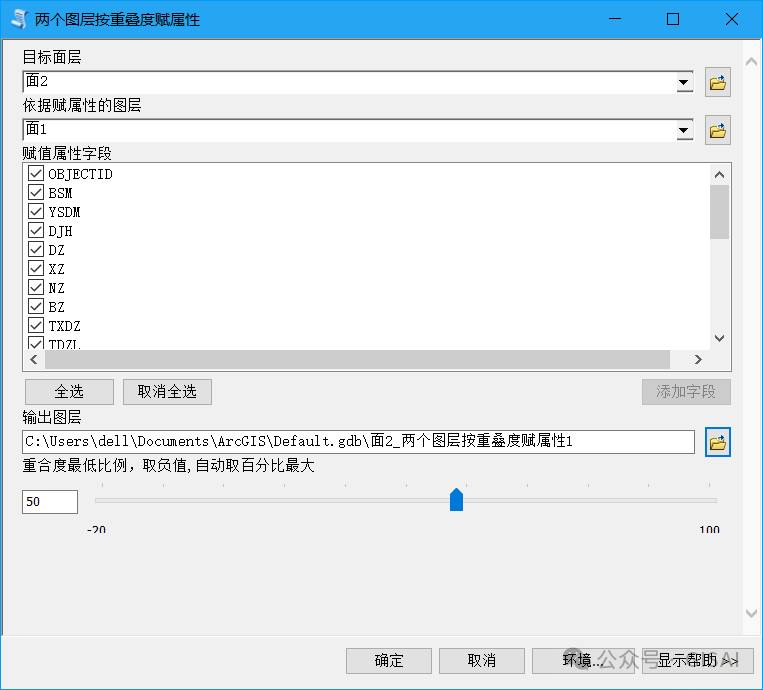Viewport: 763px width, 690px height.
Task: Click the field list scroll up arrow
Action: pyautogui.click(x=720, y=175)
